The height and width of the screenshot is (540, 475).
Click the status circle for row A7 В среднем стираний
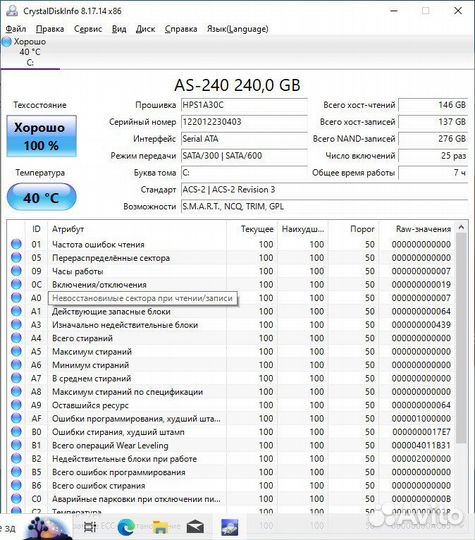pos(16,378)
